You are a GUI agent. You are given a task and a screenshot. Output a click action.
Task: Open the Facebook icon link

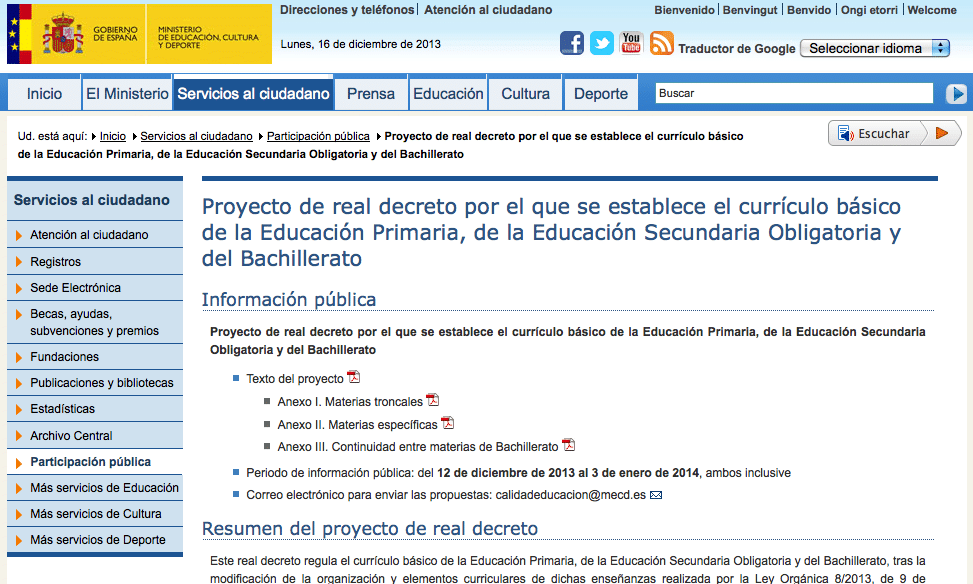pyautogui.click(x=572, y=43)
